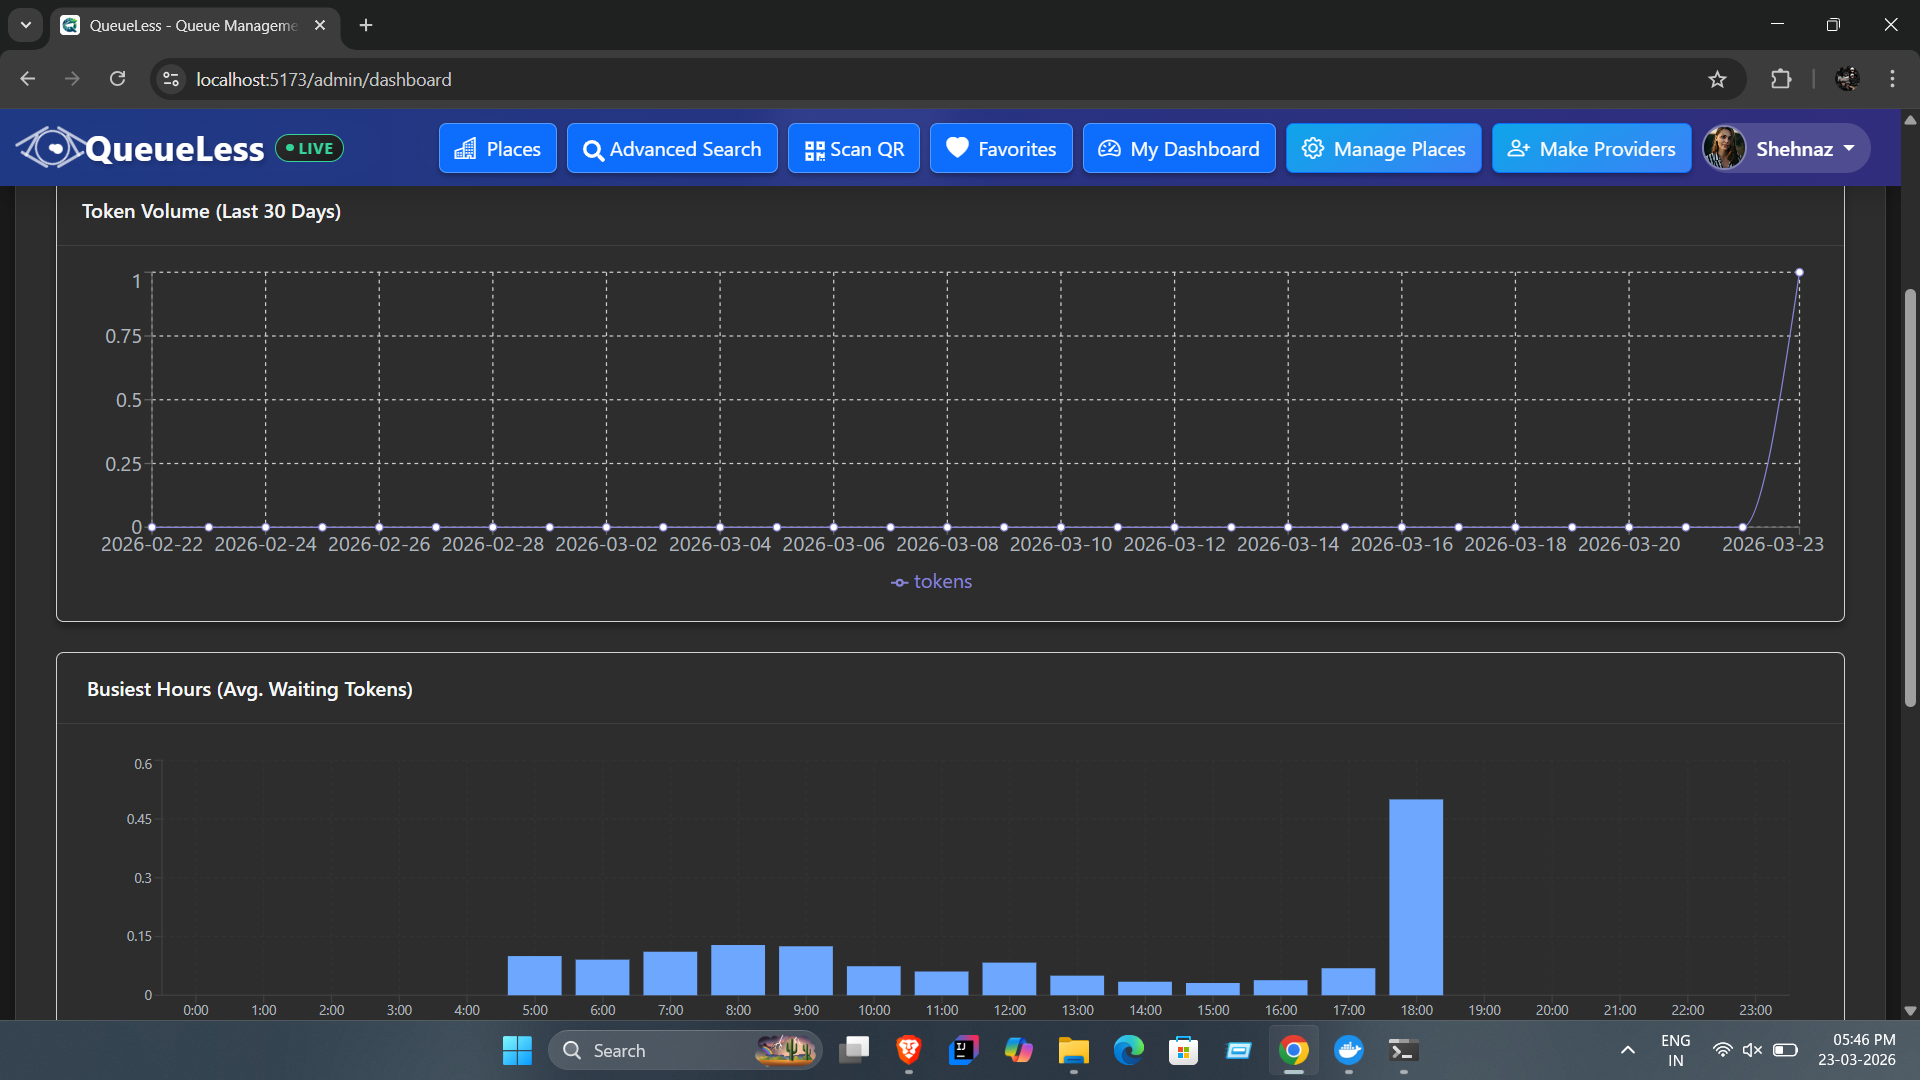Open the Places page

(x=497, y=148)
